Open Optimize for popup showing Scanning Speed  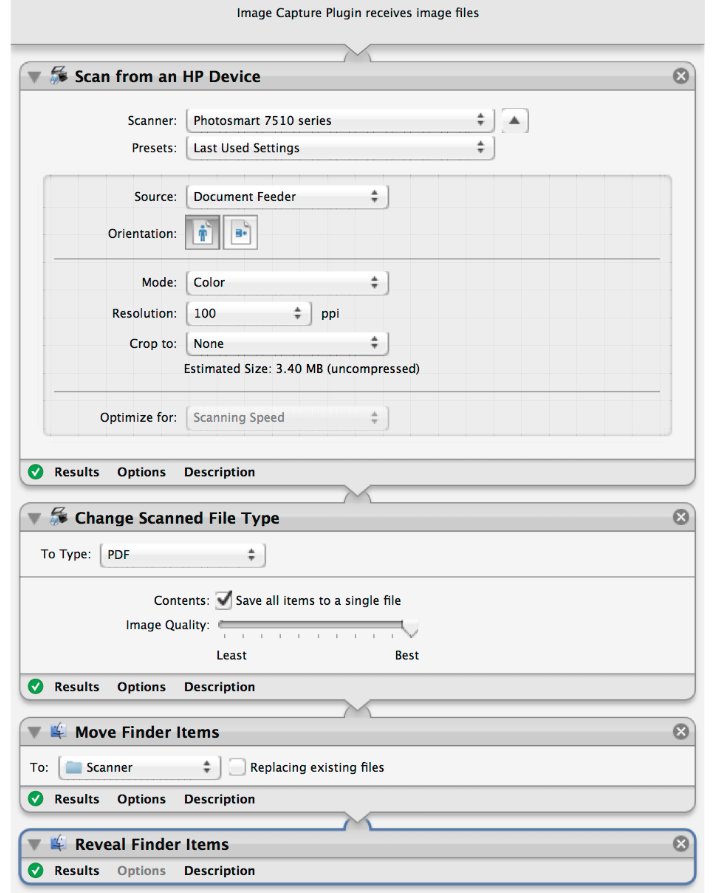287,417
